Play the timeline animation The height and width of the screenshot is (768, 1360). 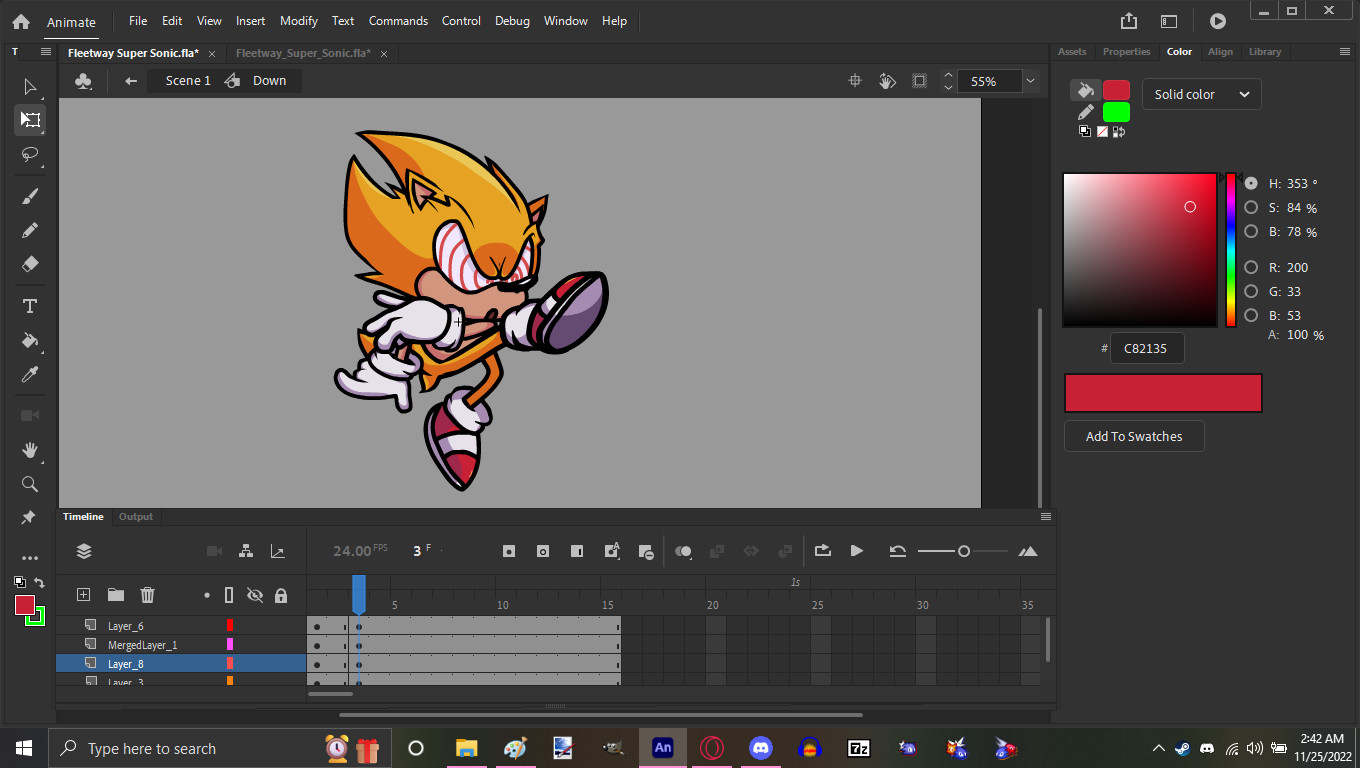[857, 551]
